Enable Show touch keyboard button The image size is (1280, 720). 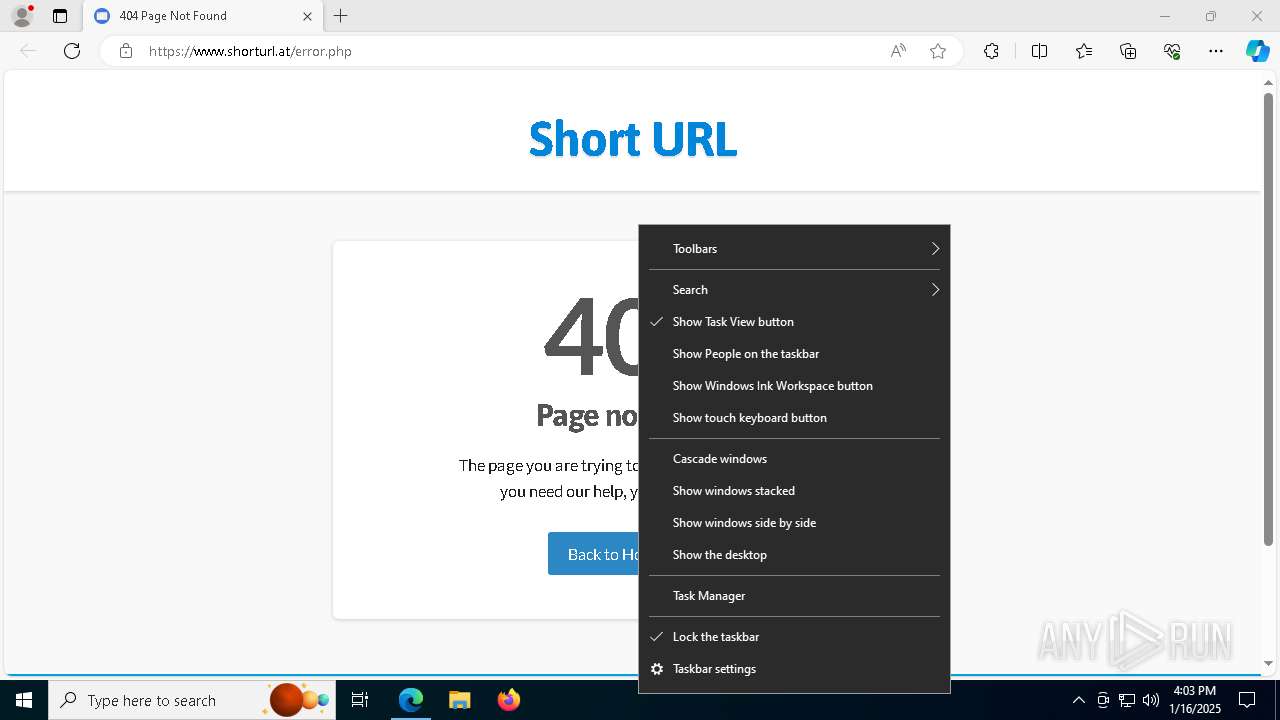click(x=794, y=417)
